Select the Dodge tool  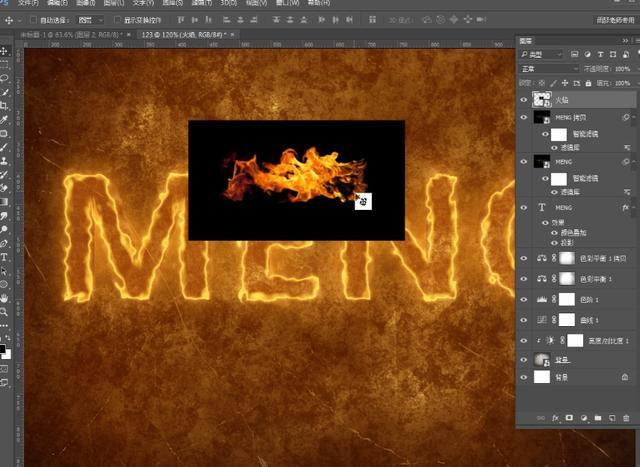tap(4, 230)
